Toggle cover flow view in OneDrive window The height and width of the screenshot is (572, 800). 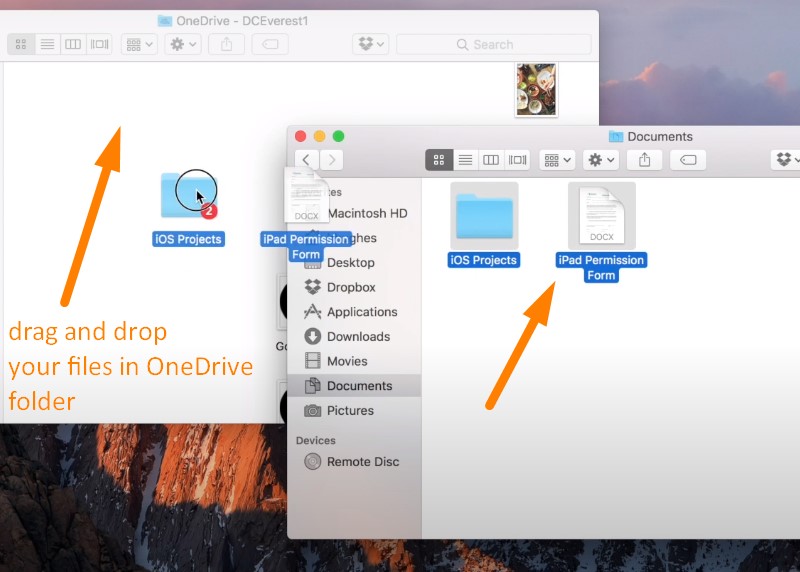coord(99,44)
